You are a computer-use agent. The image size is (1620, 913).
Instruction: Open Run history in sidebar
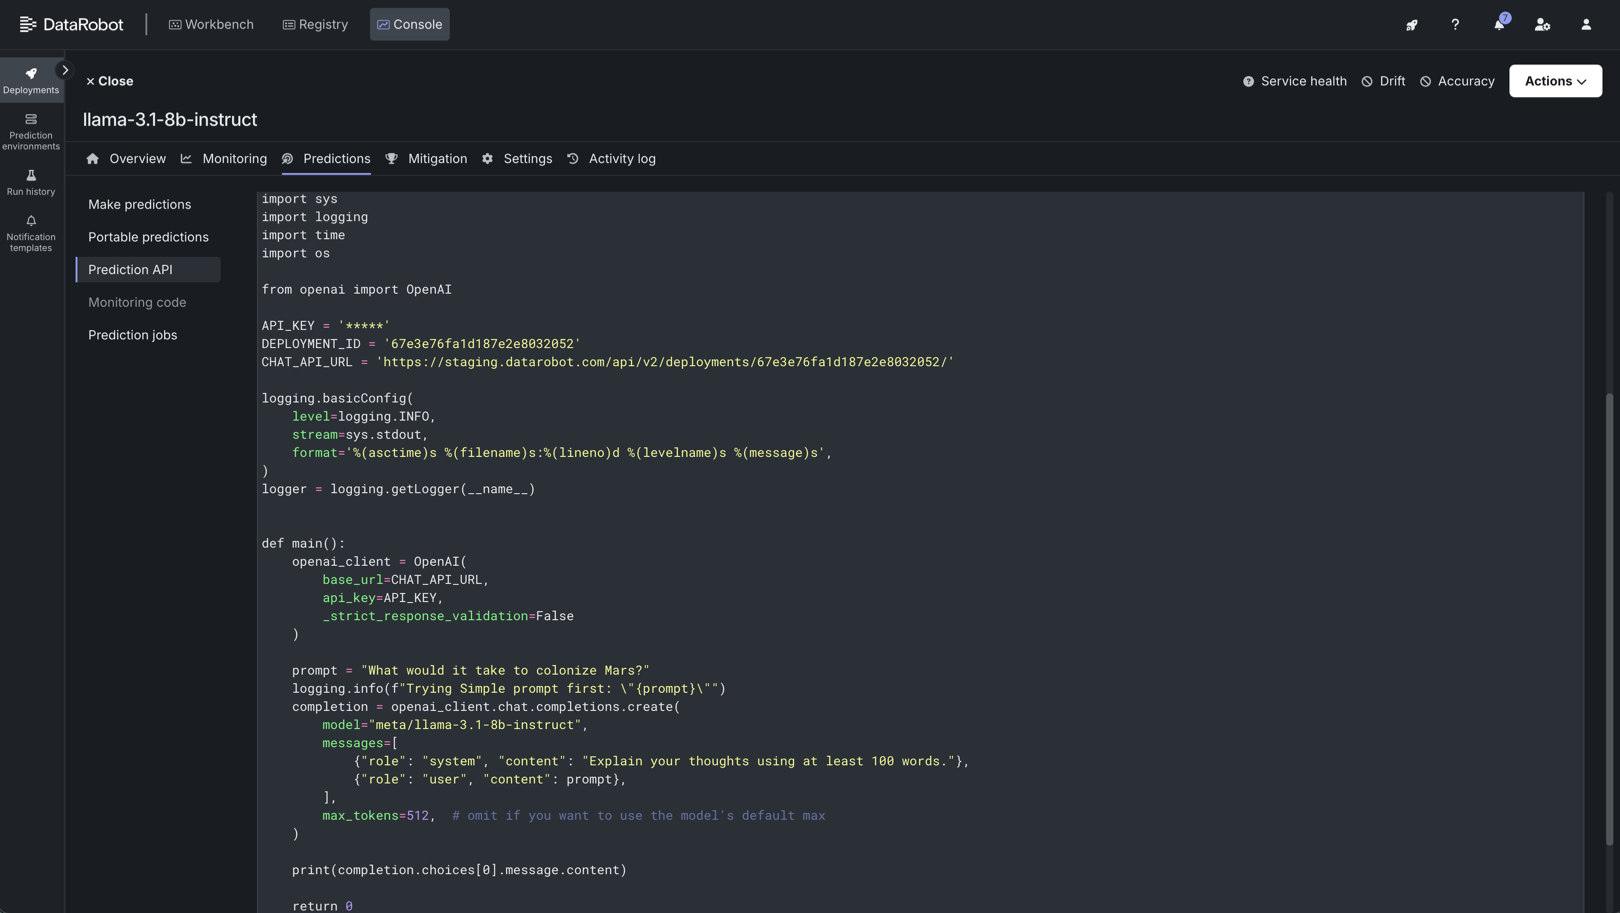click(31, 182)
